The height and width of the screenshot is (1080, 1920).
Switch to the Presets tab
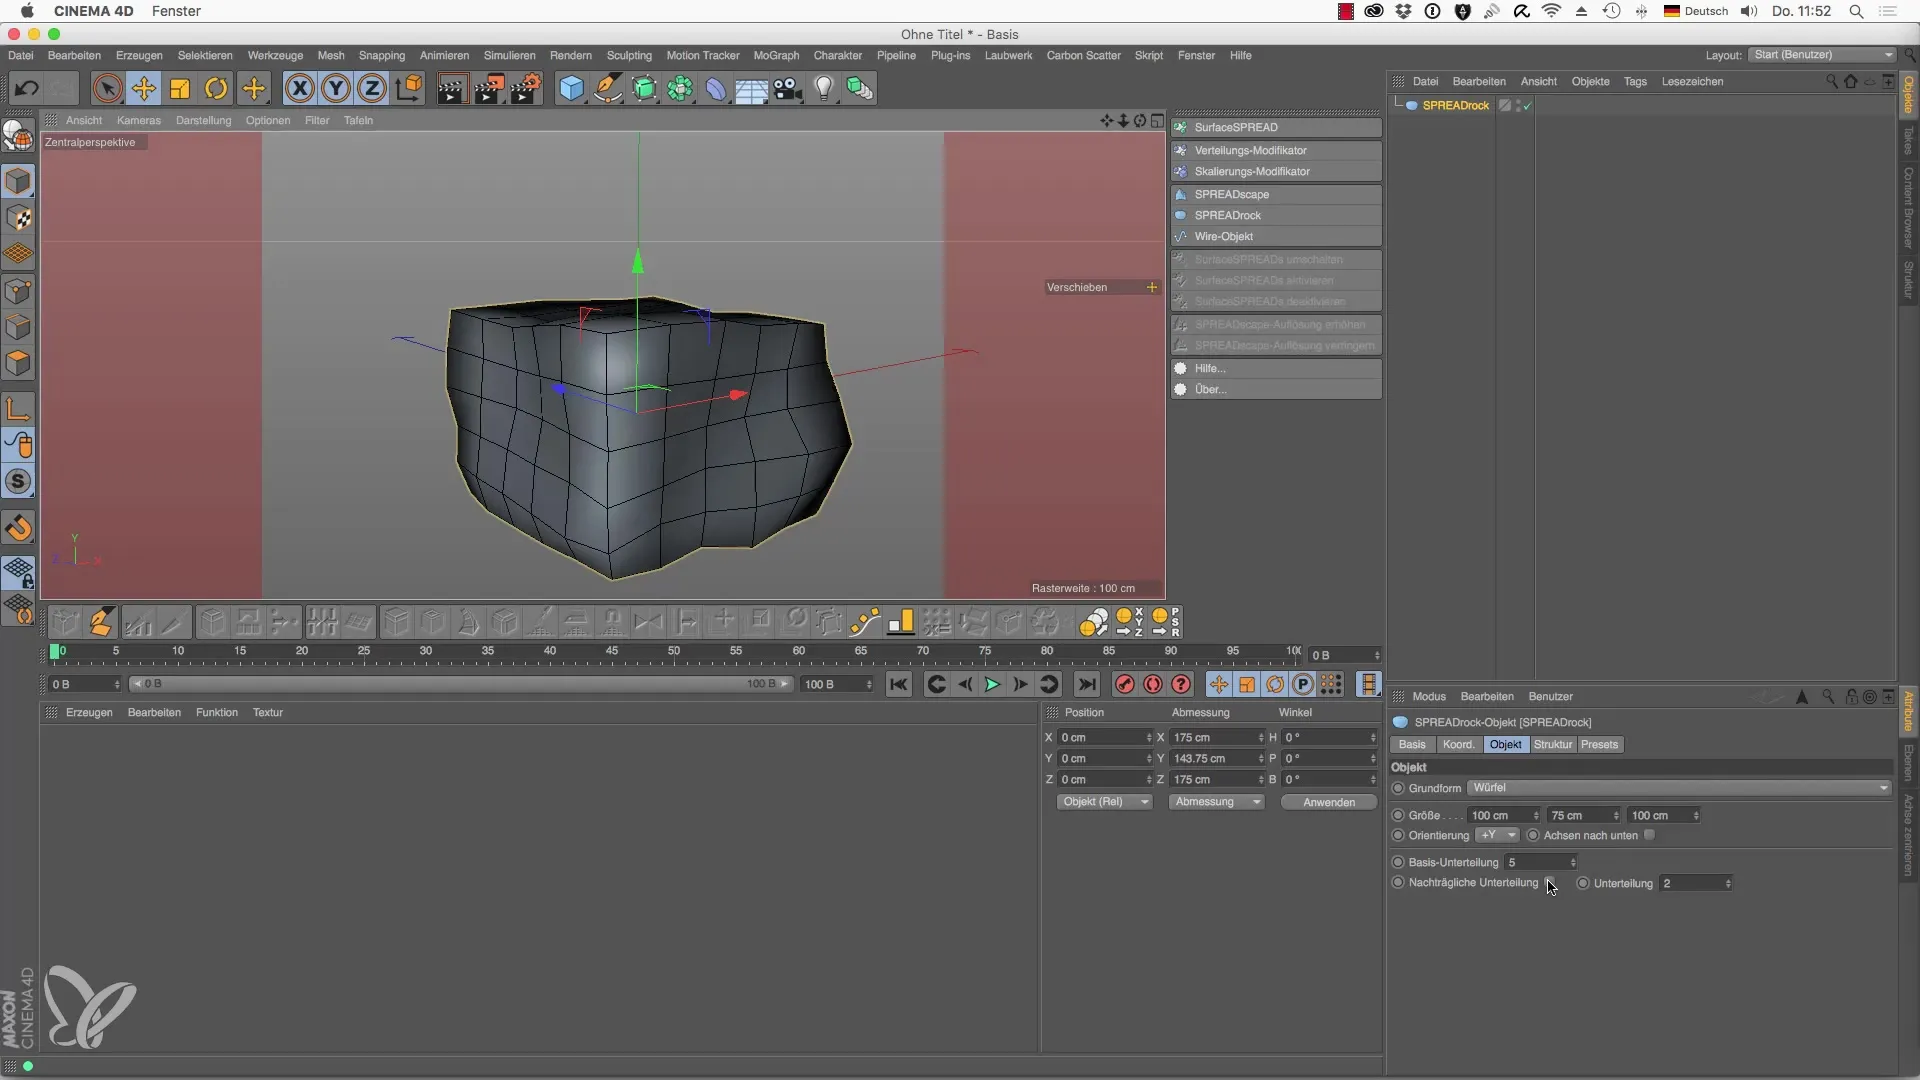[1599, 744]
